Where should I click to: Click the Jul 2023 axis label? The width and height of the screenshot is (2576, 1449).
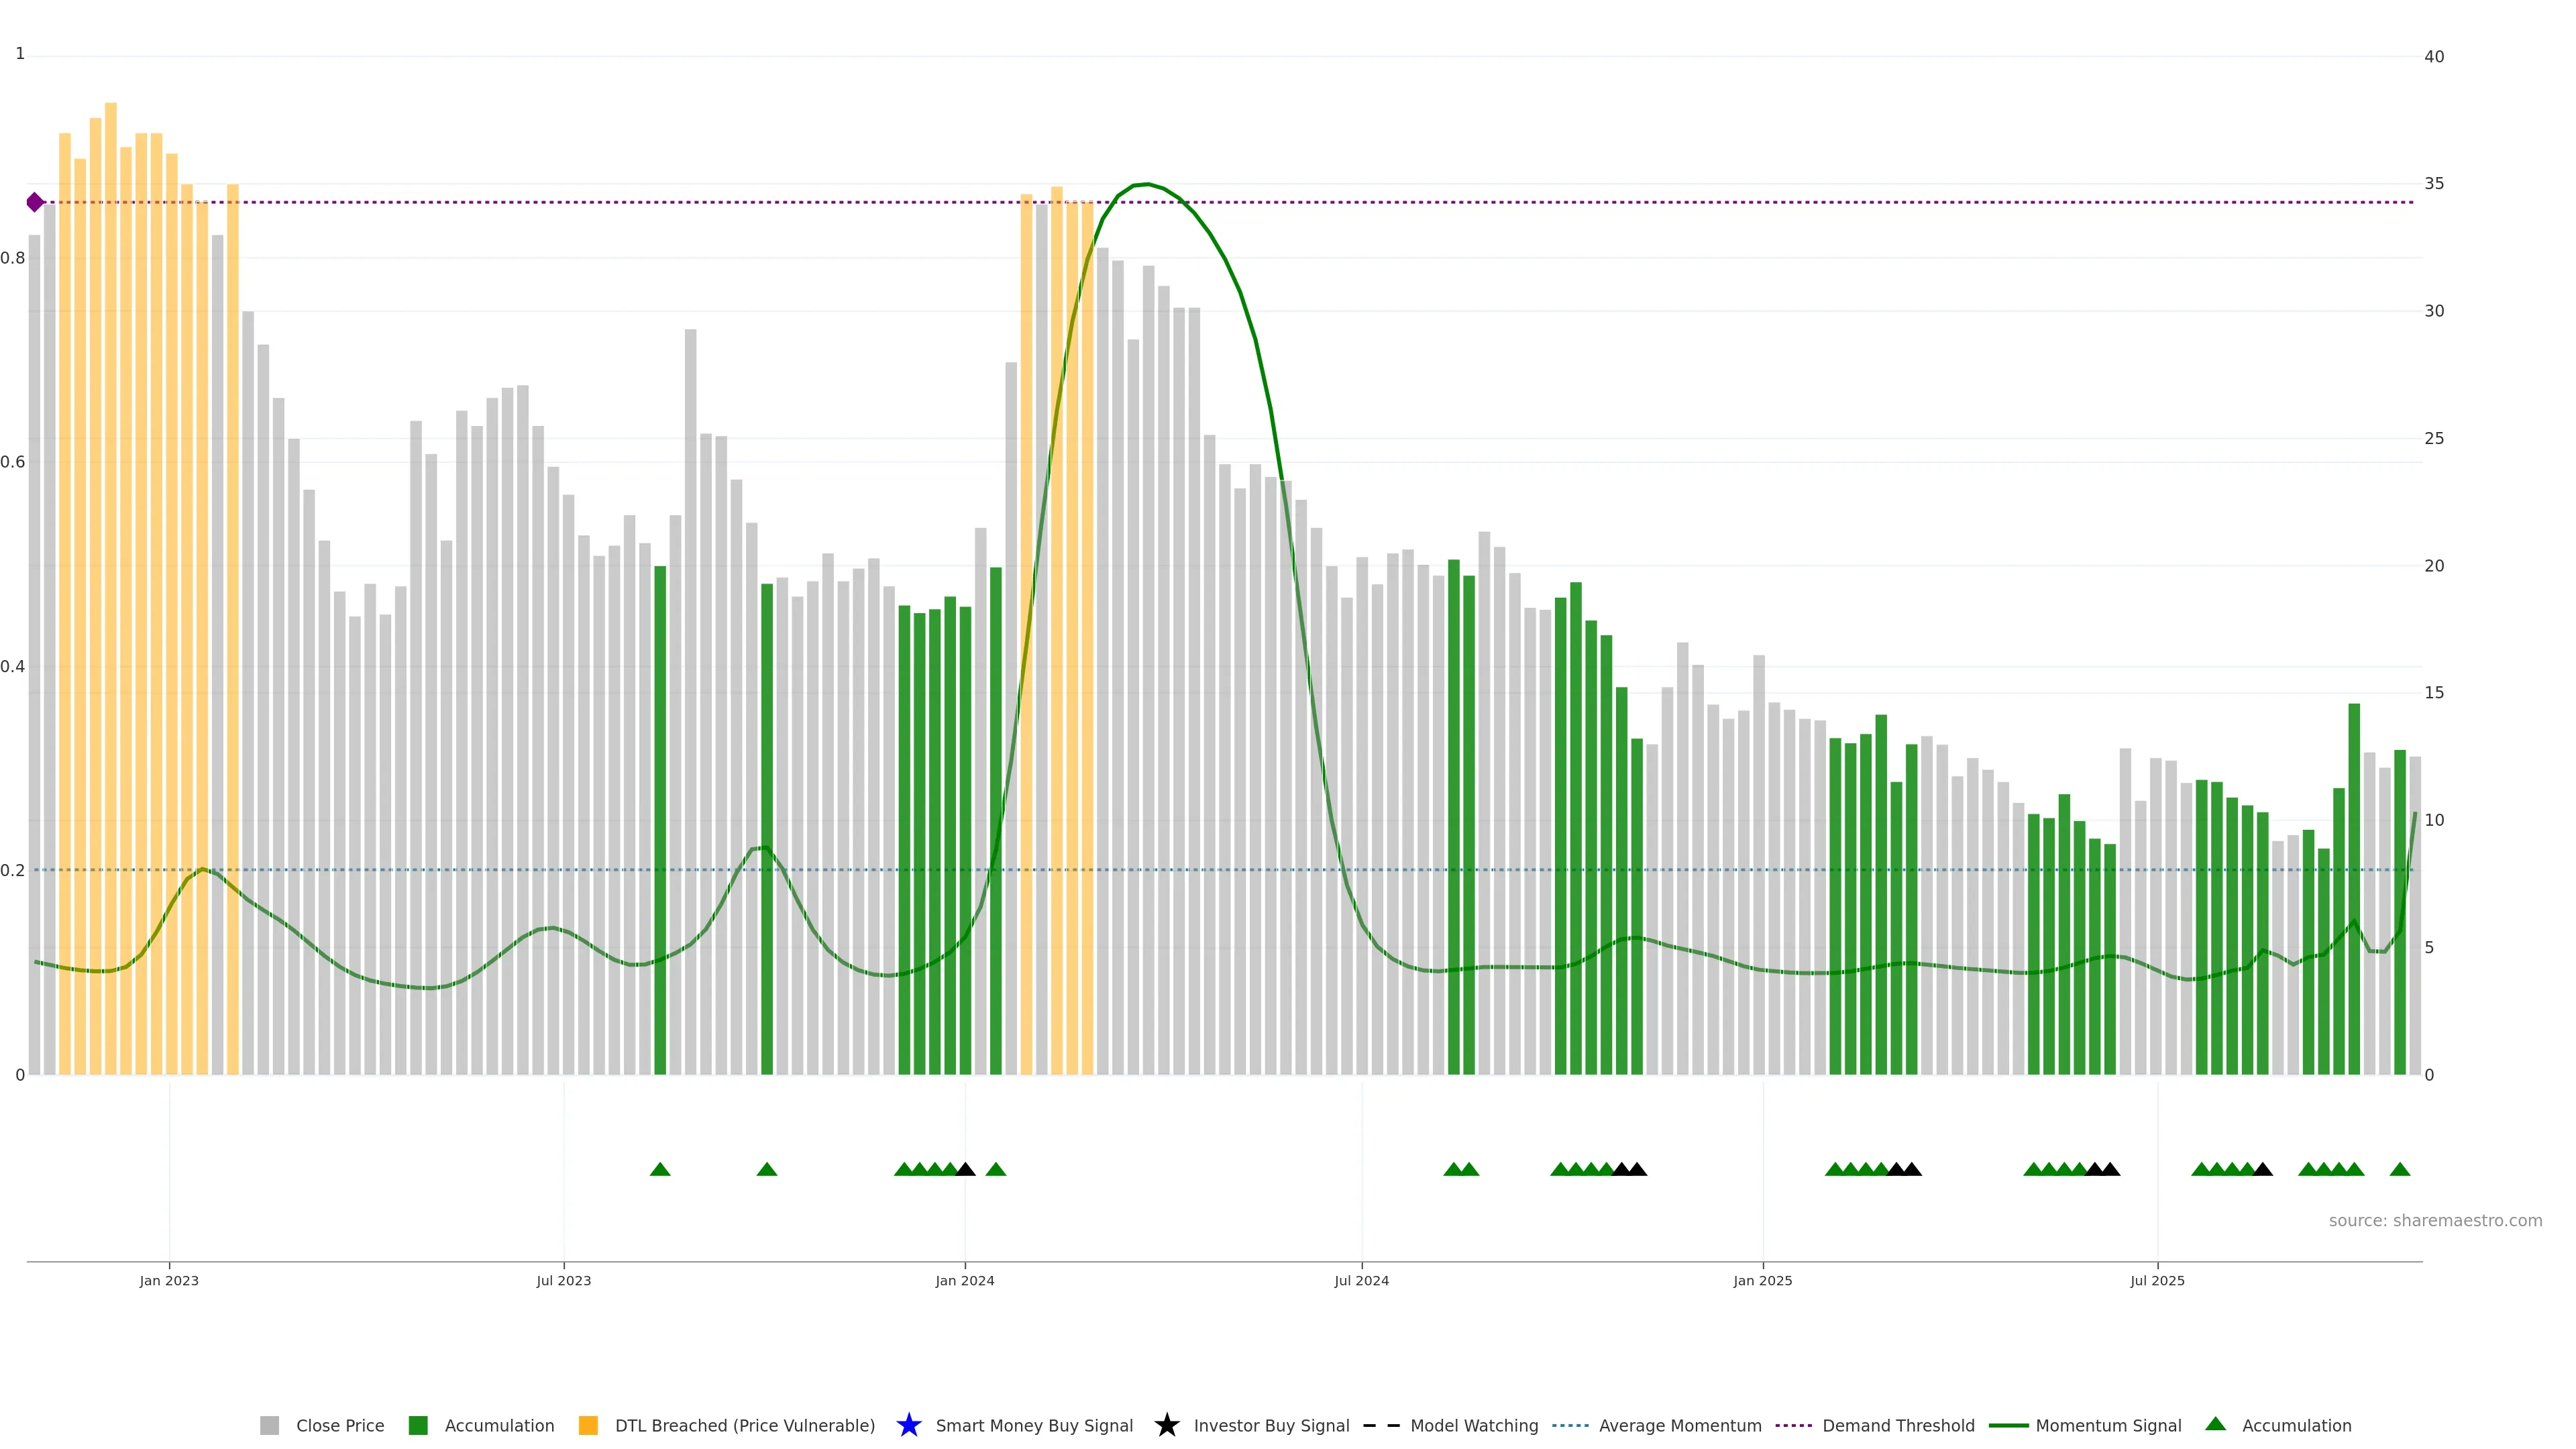(x=563, y=1280)
